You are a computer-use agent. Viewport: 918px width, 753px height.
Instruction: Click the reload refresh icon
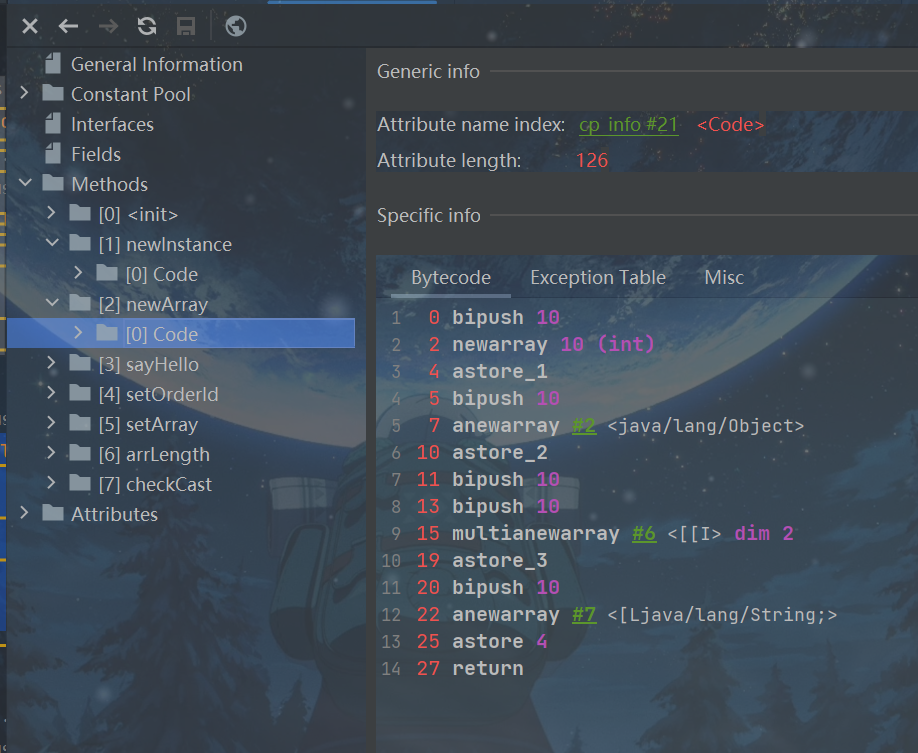coord(147,26)
